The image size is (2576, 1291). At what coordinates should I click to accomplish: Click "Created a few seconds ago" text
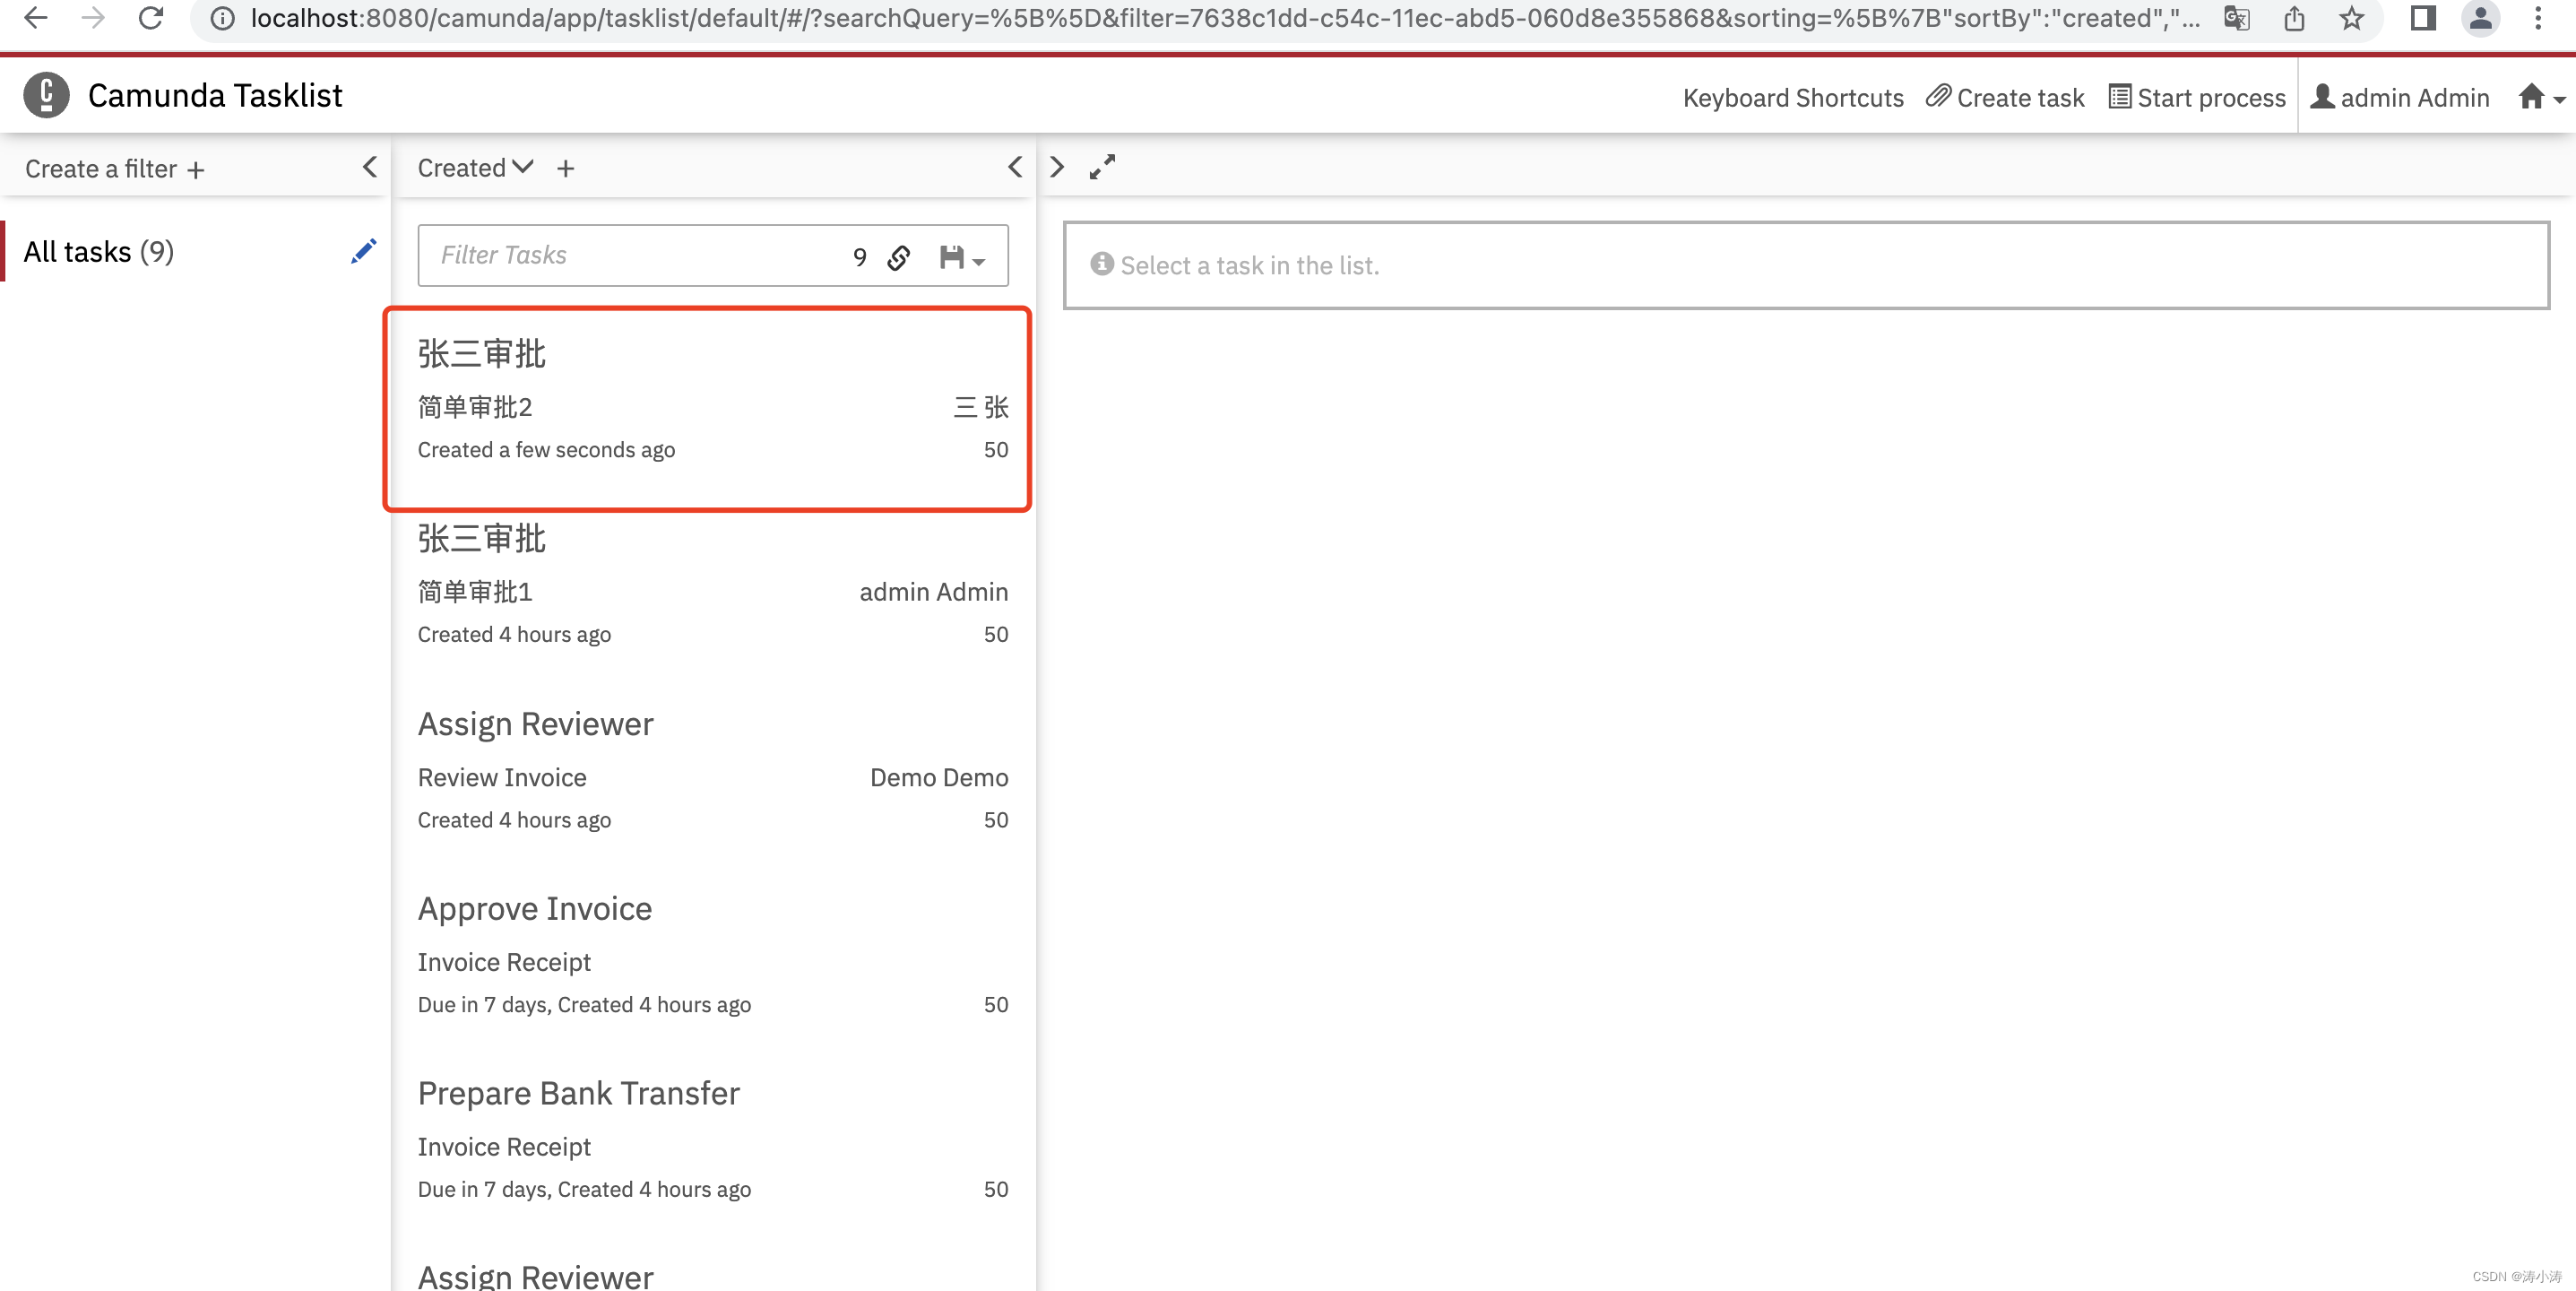546,450
